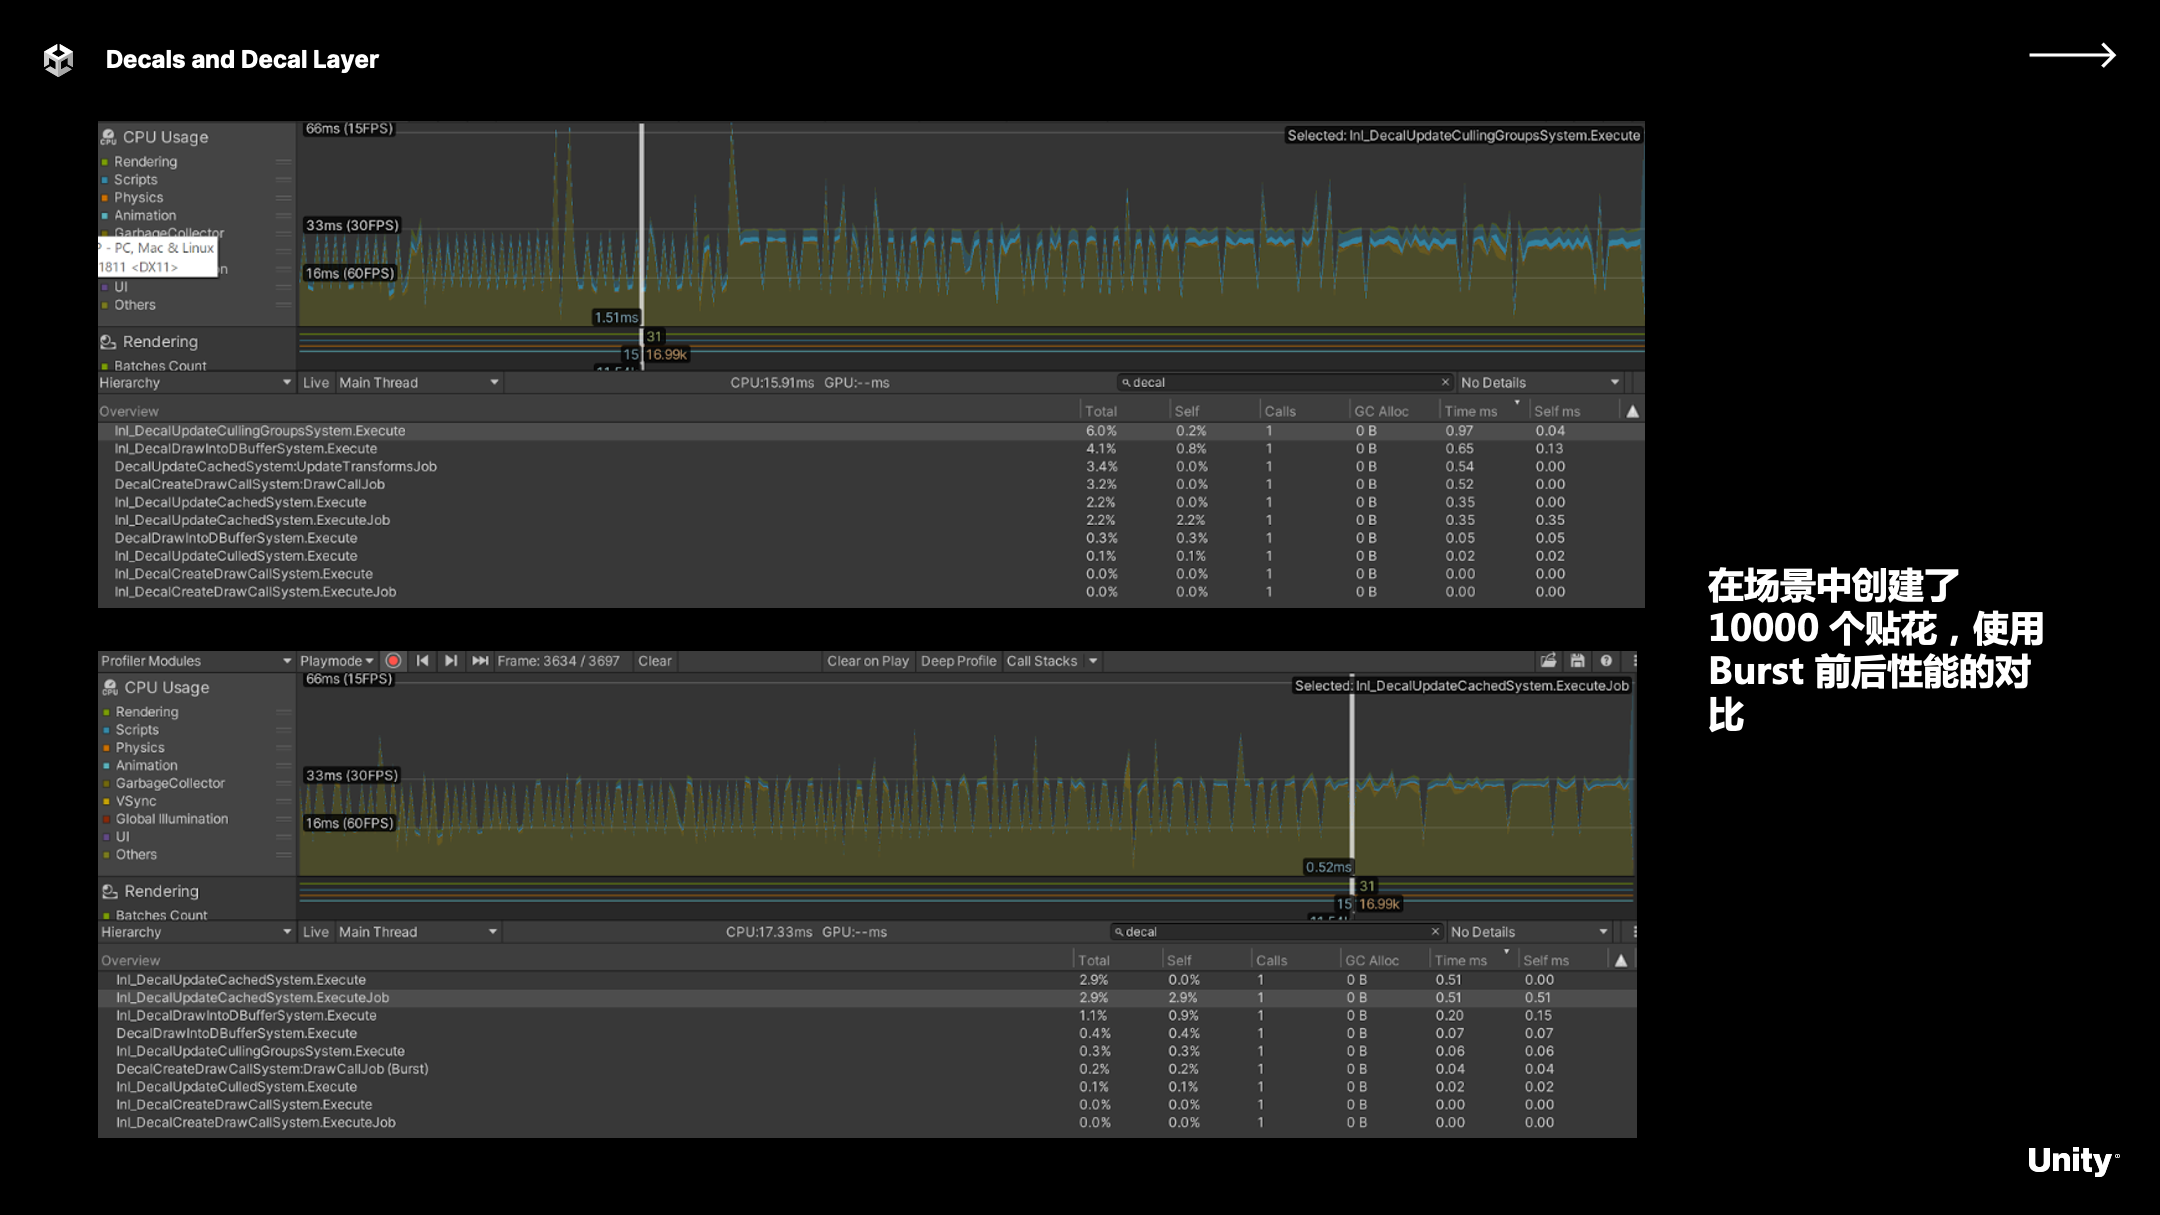
Task: Toggle Clear on Play option
Action: point(867,661)
